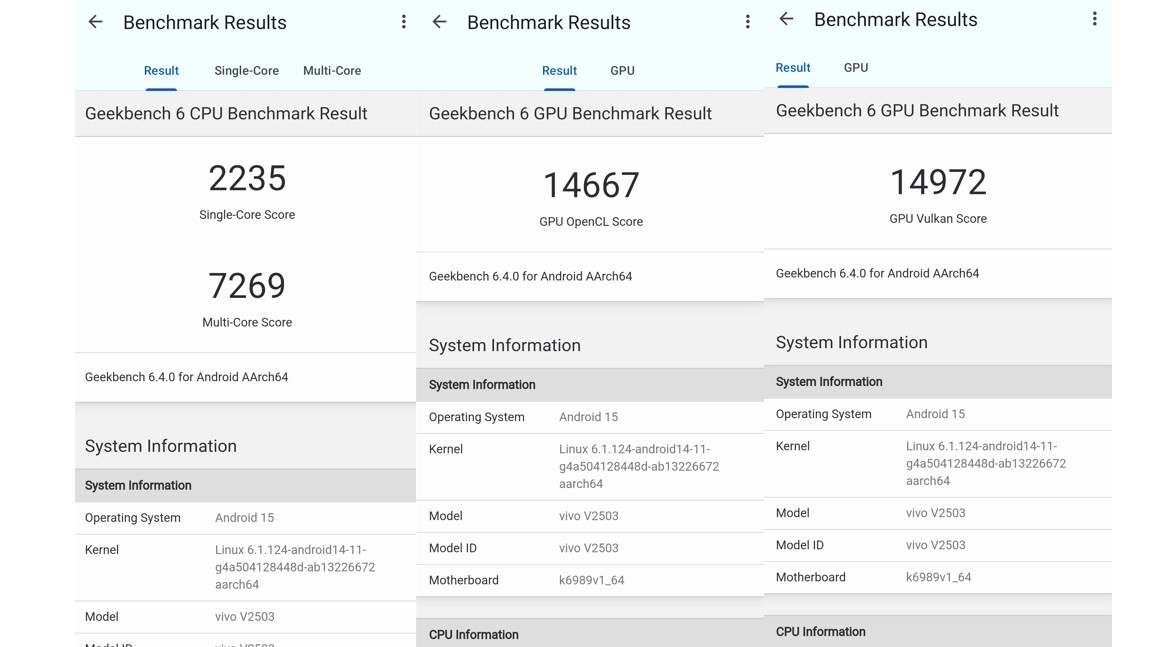Click the Model row on CPU screen
Viewport: 1163px width, 647px height.
point(246,617)
